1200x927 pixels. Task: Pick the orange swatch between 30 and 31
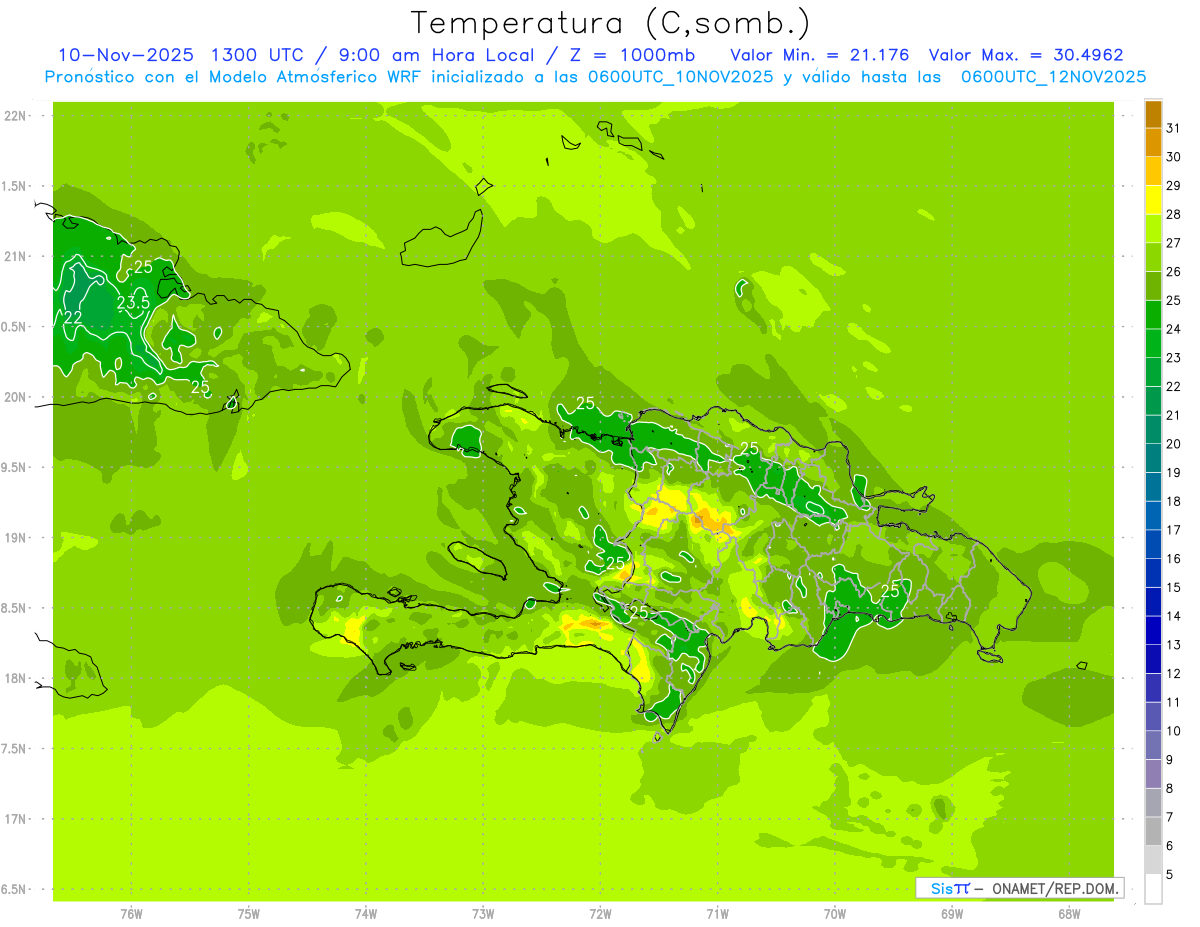[1153, 142]
